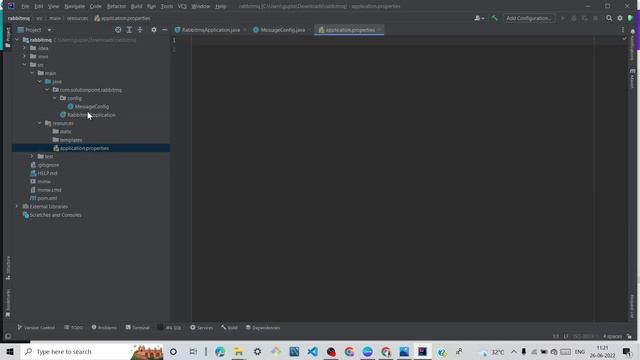This screenshot has width=640, height=360.
Task: Collapse the src folder
Action: tap(24, 64)
